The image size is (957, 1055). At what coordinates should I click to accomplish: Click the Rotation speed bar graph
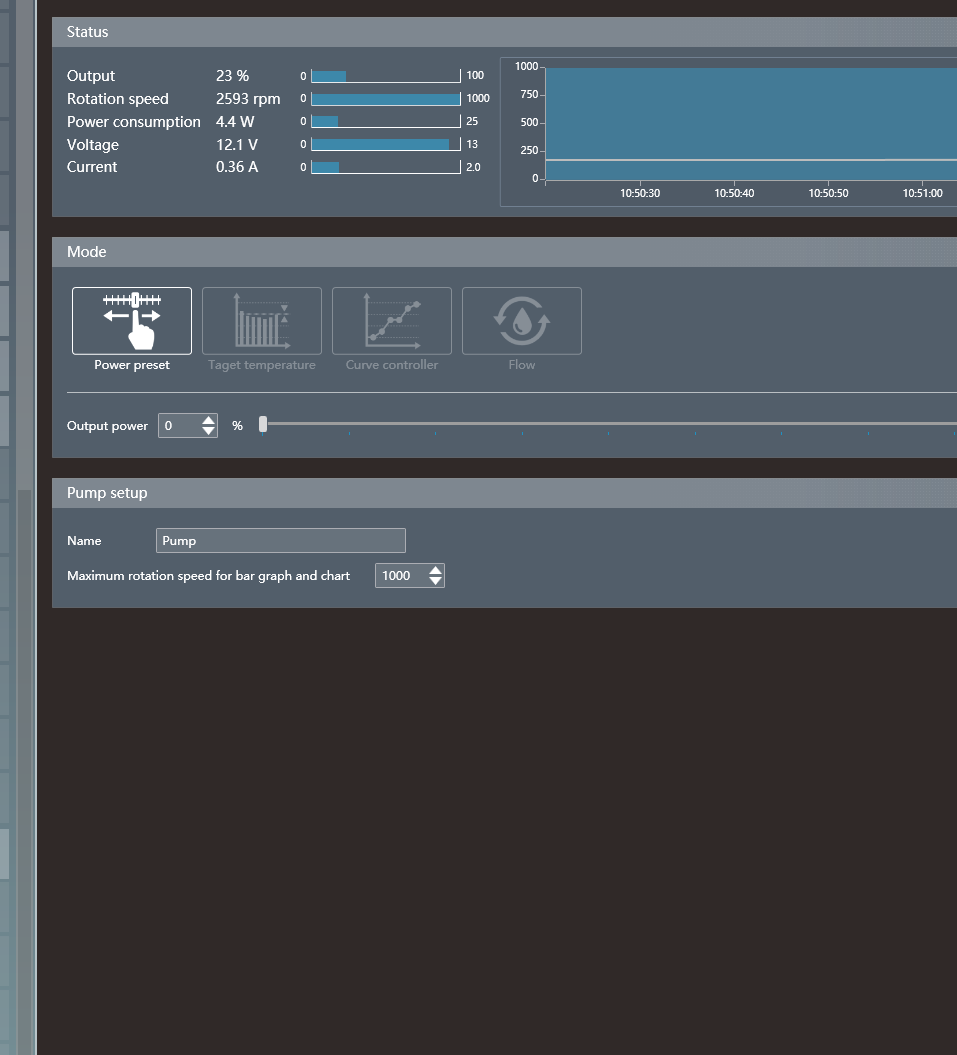click(386, 99)
